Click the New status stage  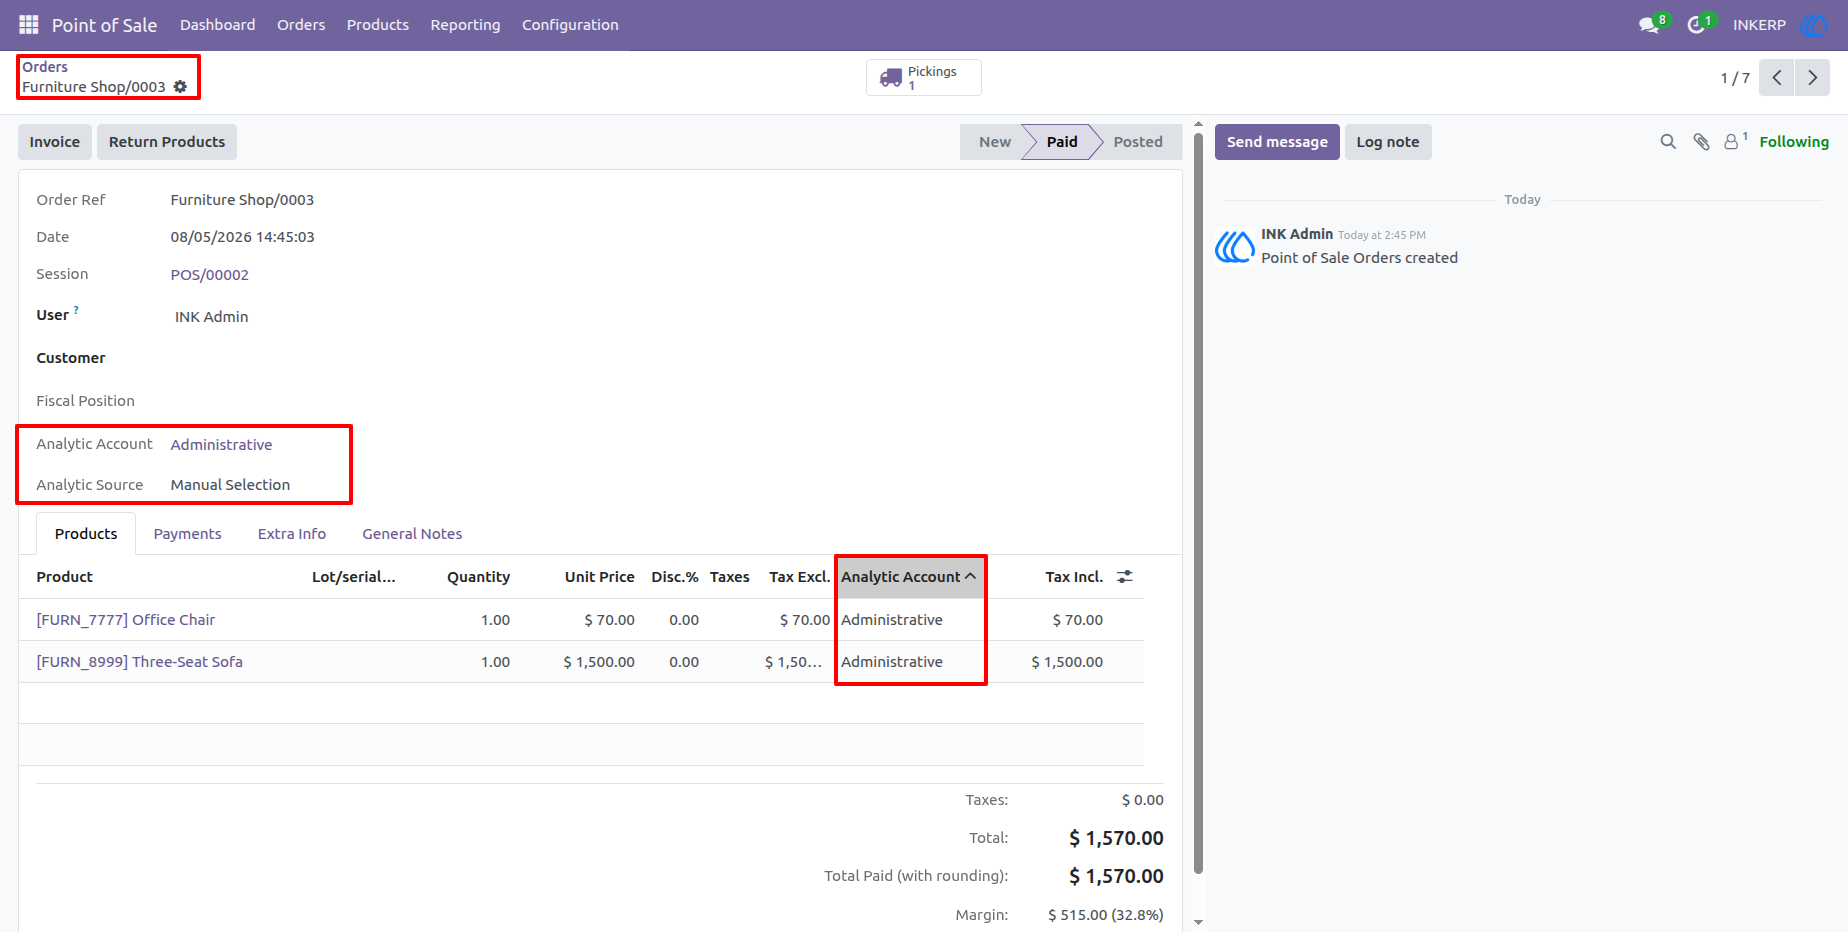coord(995,142)
